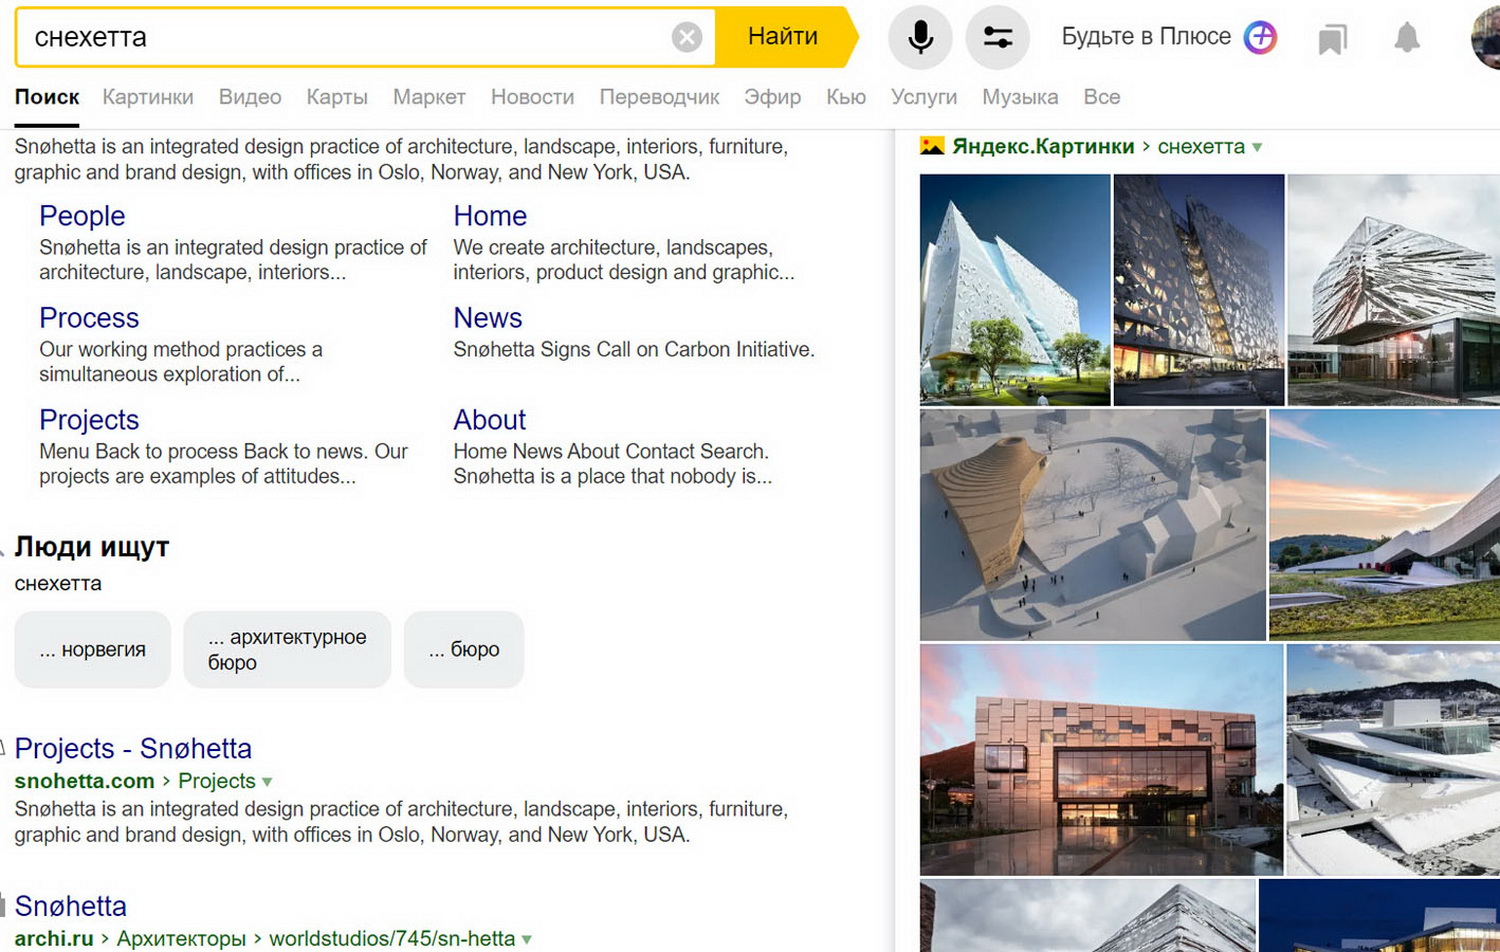Open the Projects breadcrumb after snohetta.com
The width and height of the screenshot is (1500, 952).
[217, 781]
